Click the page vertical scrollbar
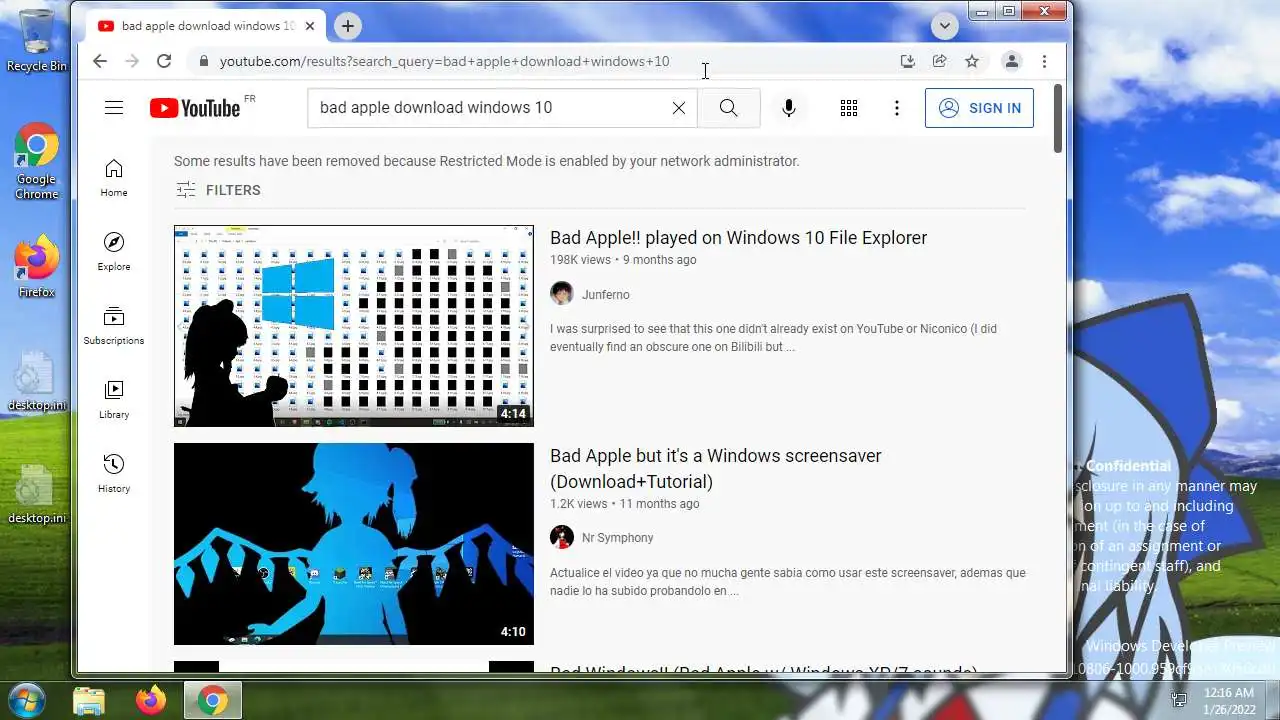 pos(1058,118)
